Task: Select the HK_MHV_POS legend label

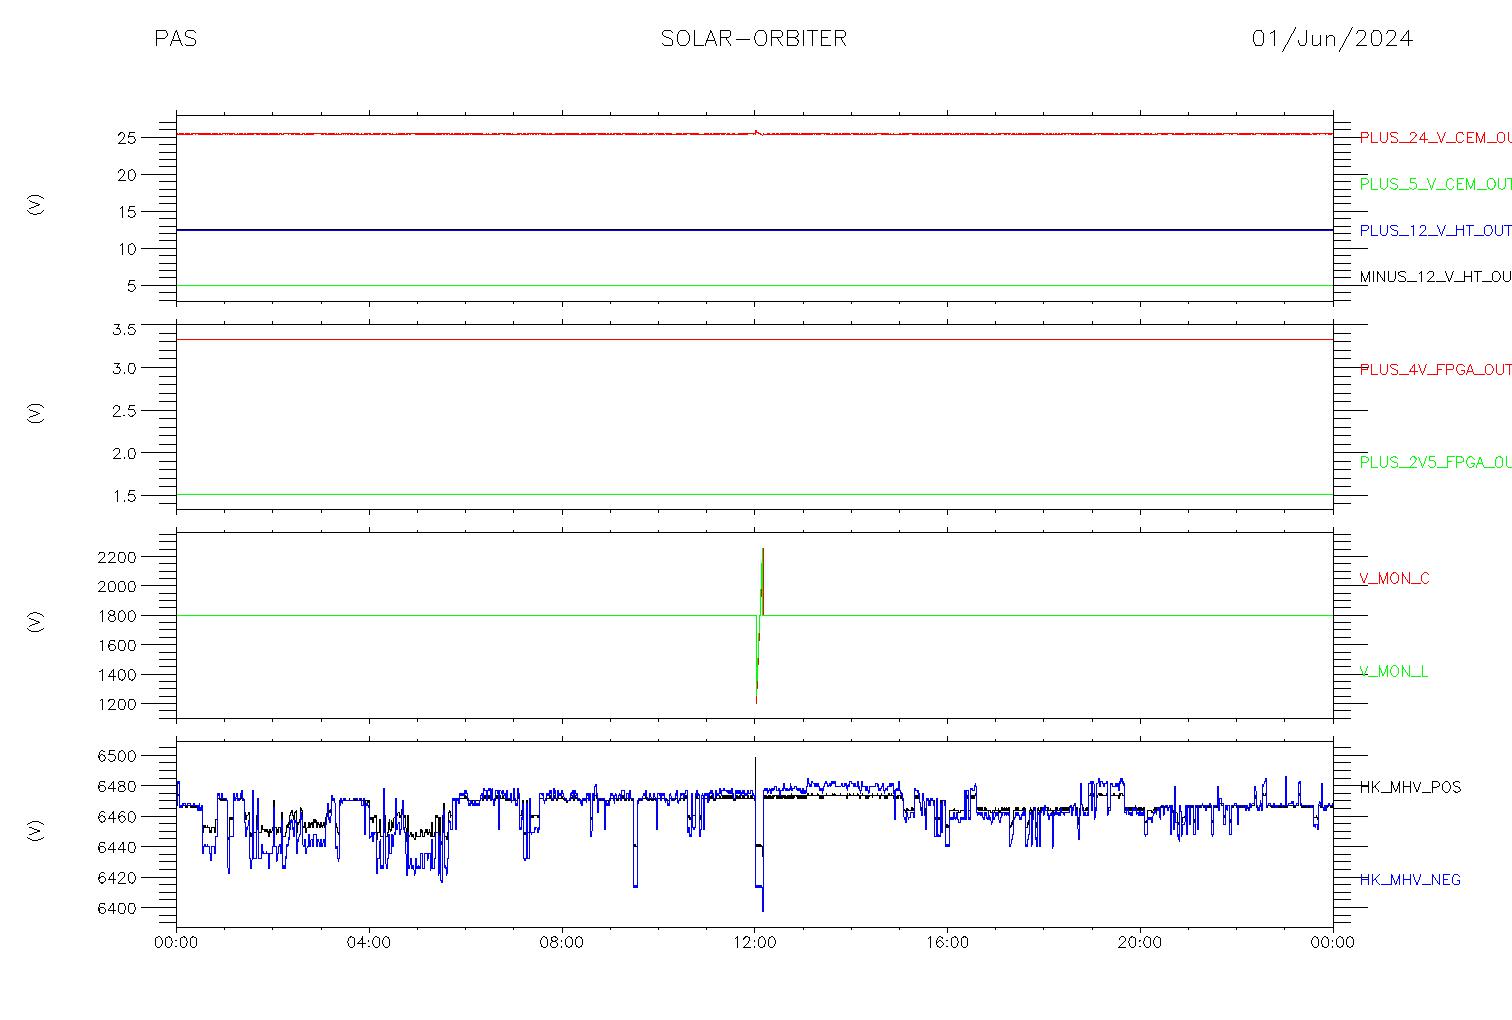Action: (1410, 788)
